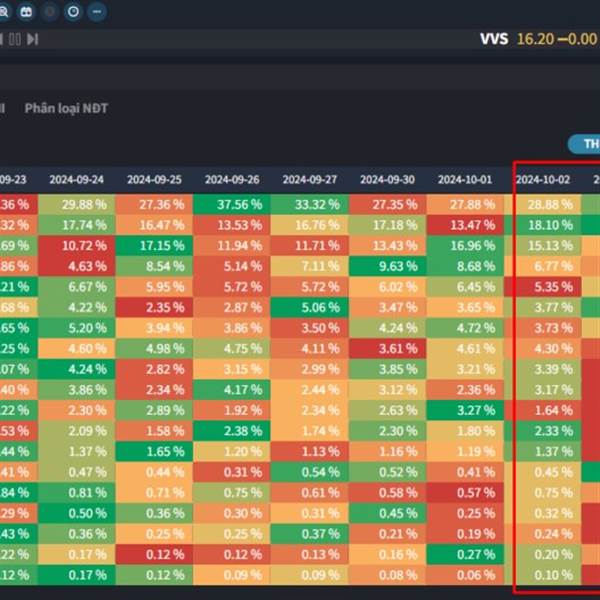Switch to Phân loại NĐT tab

click(66, 108)
